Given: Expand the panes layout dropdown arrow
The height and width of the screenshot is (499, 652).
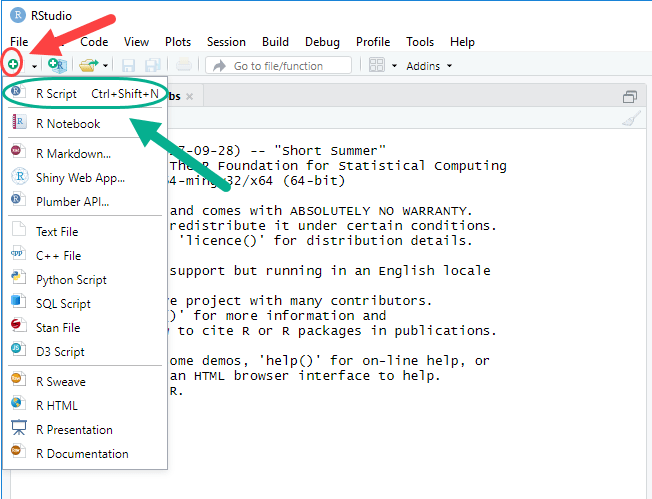Looking at the screenshot, I should (394, 66).
